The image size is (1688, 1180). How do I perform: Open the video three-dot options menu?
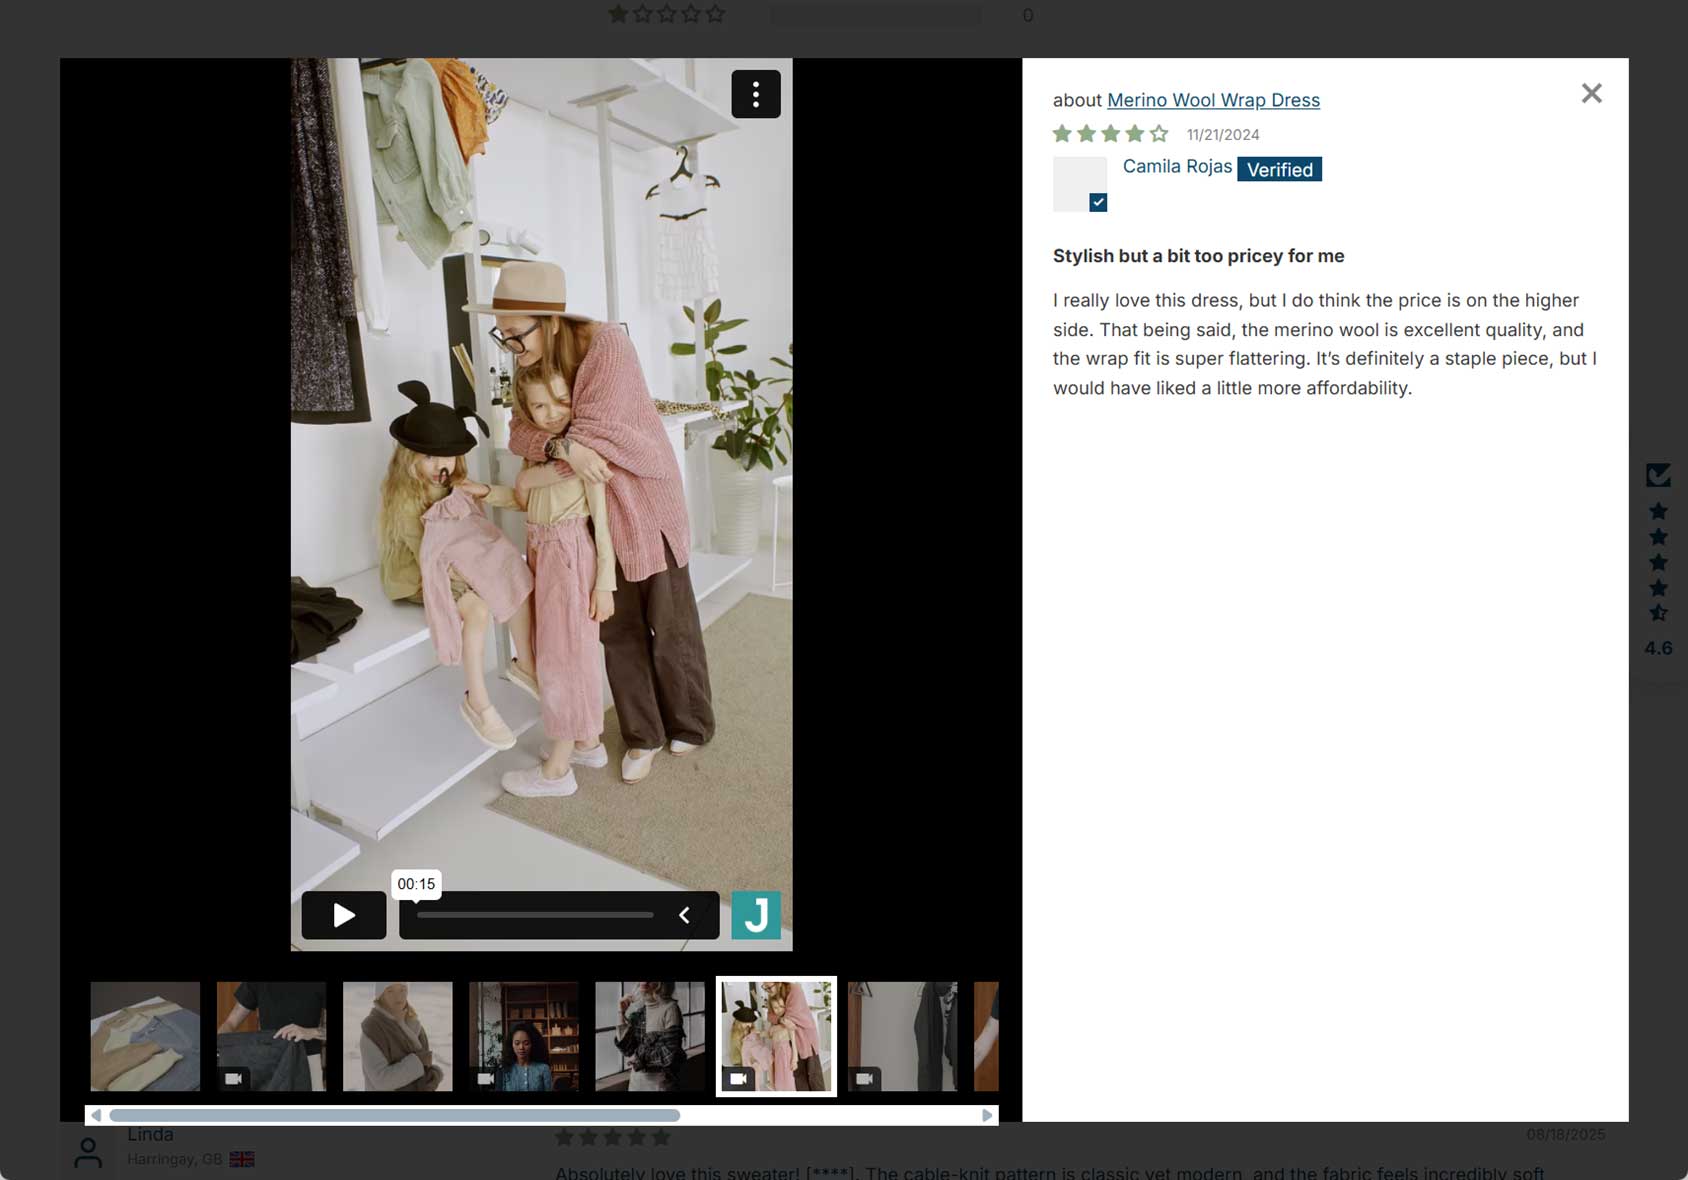[x=755, y=94]
